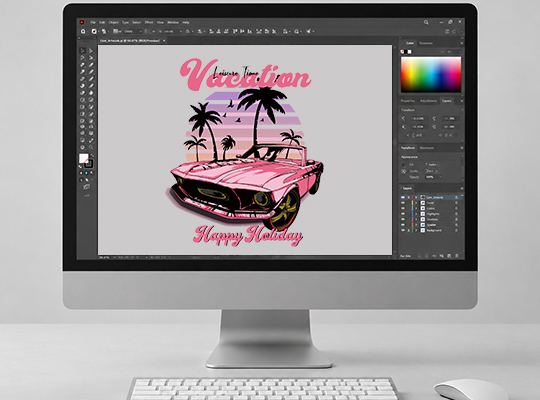Open the Help menu

click(186, 22)
